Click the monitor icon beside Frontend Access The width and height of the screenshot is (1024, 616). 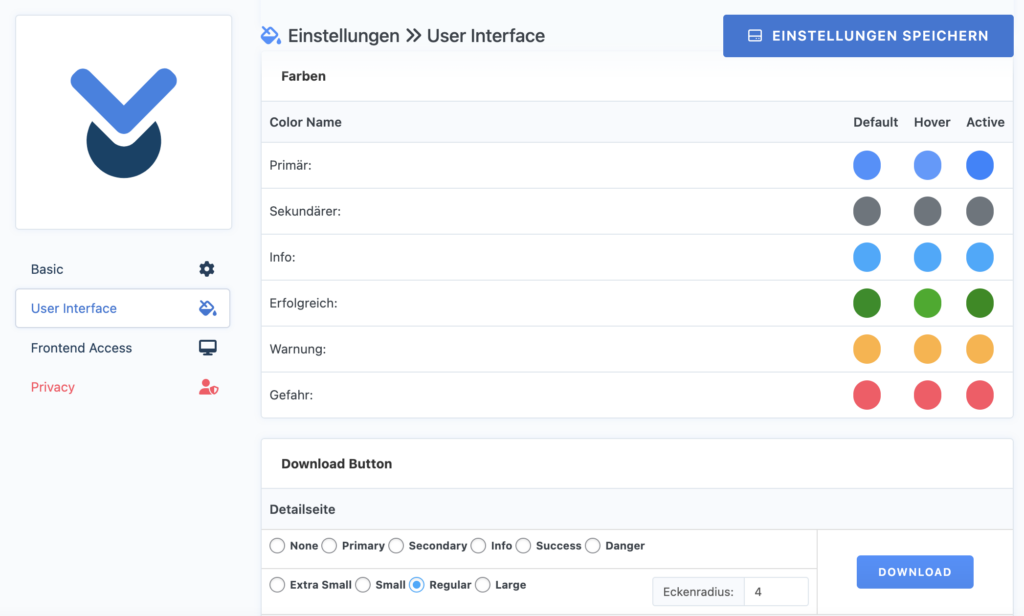point(208,348)
